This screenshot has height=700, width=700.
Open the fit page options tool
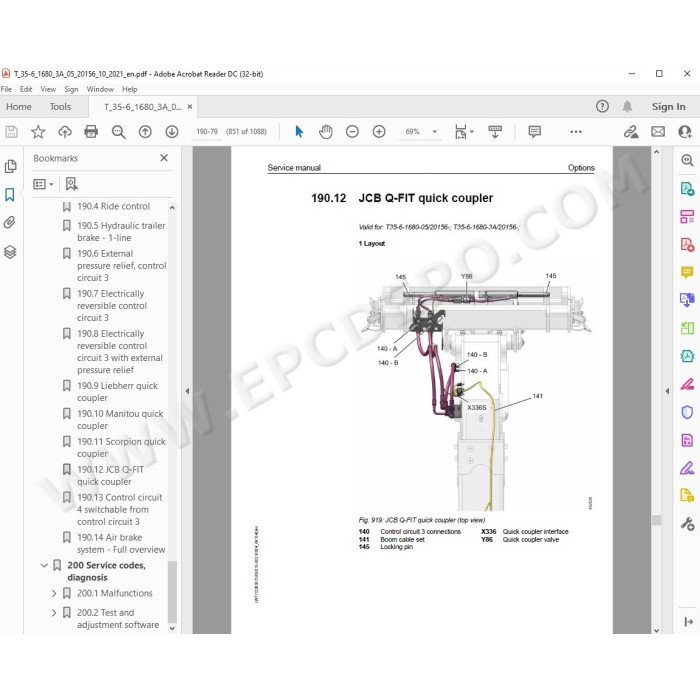(x=461, y=132)
